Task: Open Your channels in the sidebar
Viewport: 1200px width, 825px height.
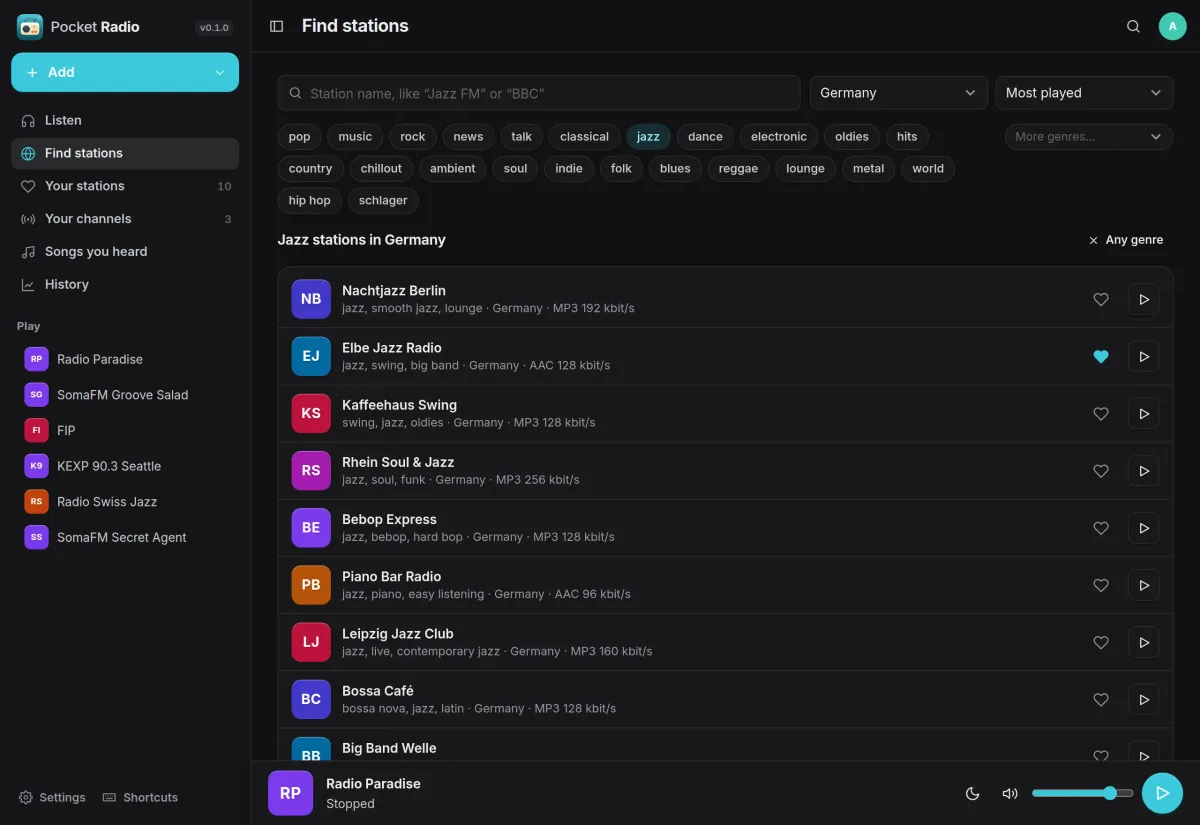Action: click(x=125, y=219)
